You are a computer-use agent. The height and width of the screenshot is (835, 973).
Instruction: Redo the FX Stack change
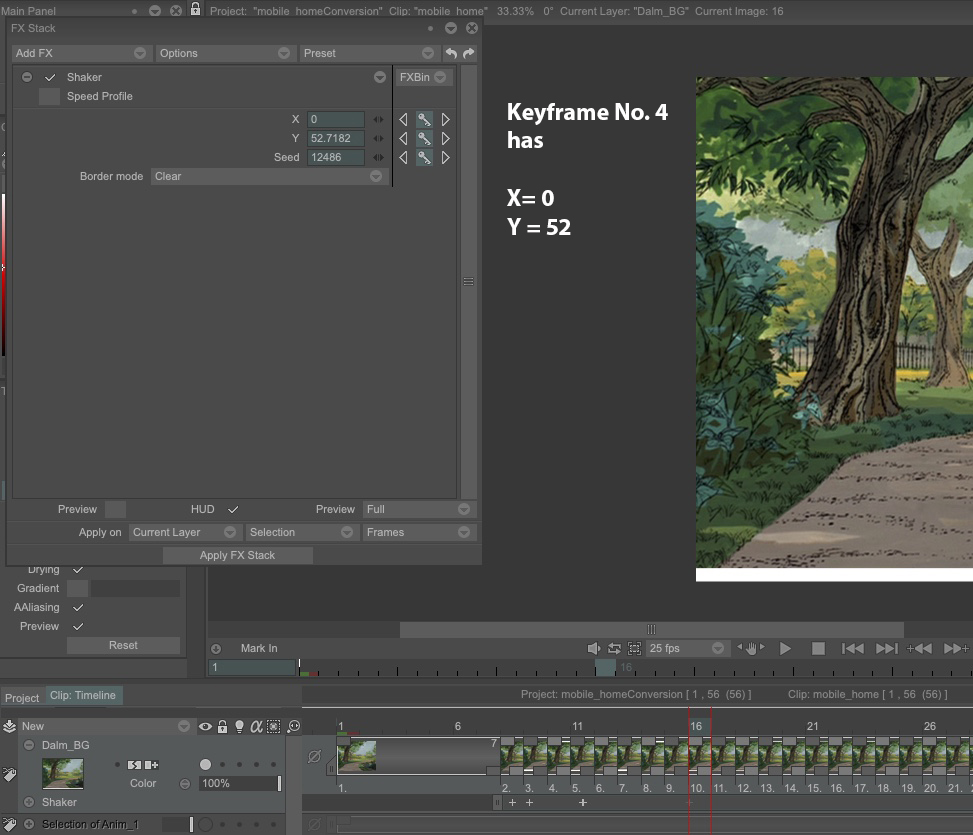click(x=469, y=53)
